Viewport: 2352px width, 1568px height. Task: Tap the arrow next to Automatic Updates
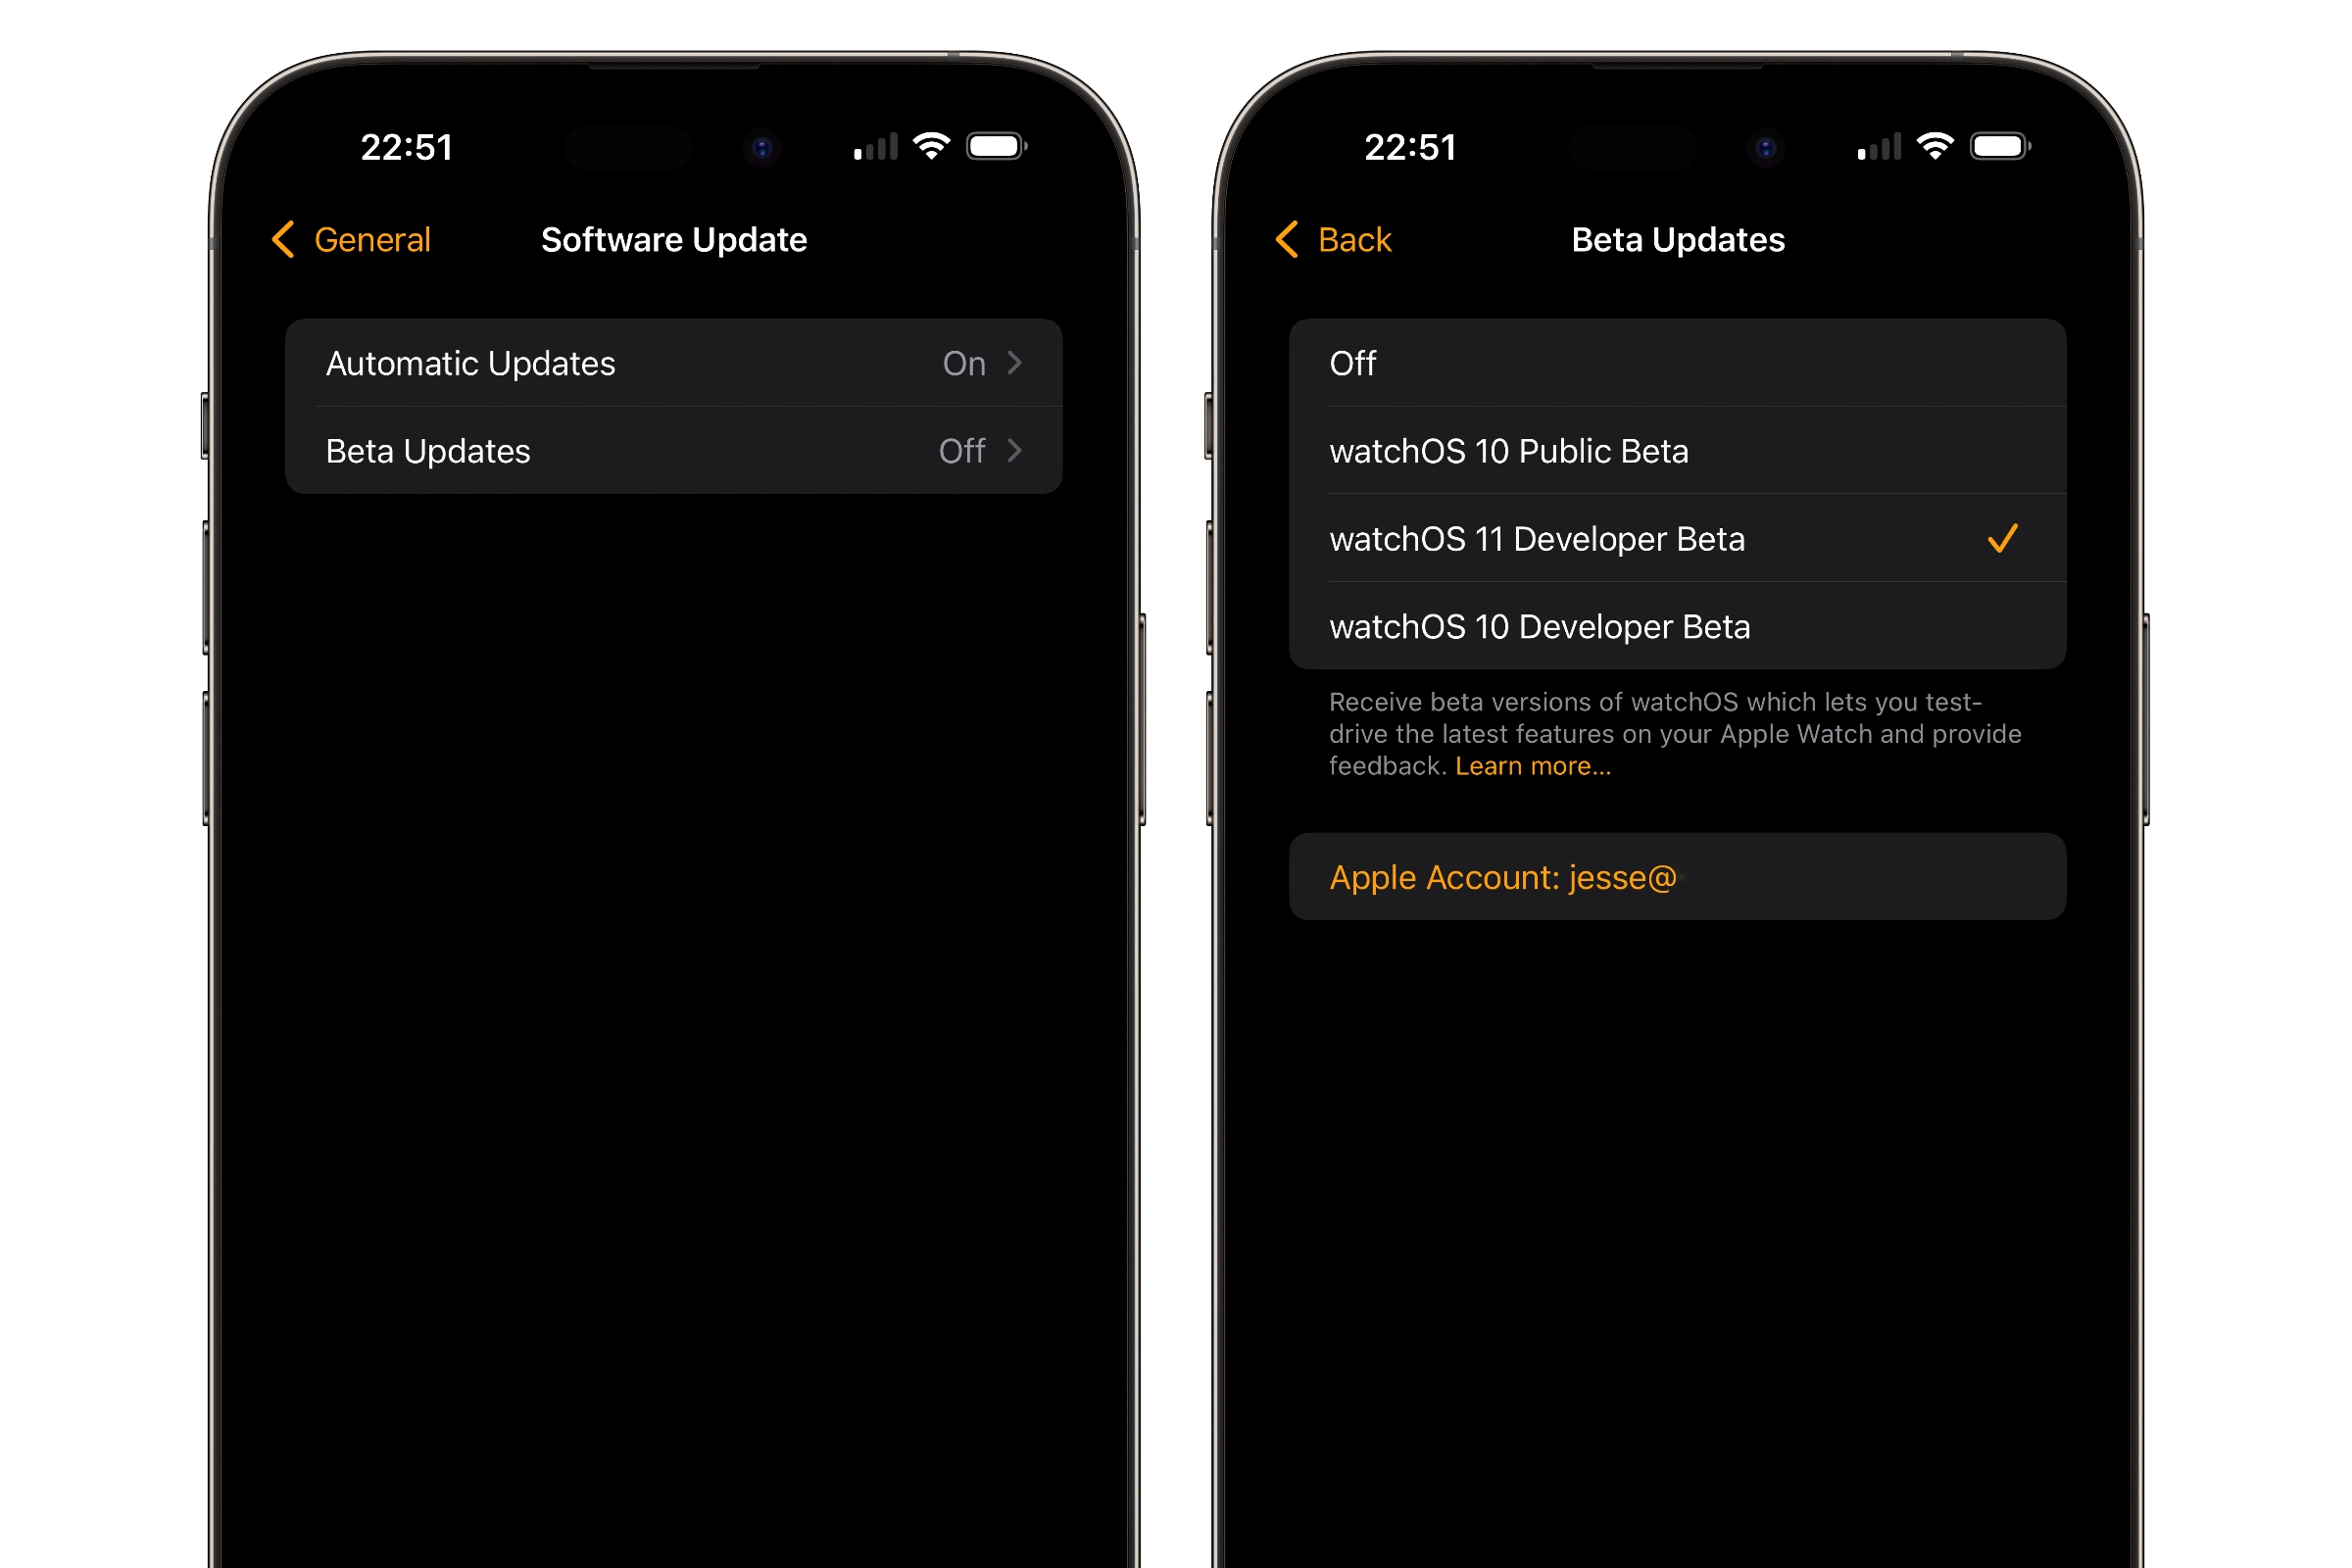pyautogui.click(x=1015, y=363)
